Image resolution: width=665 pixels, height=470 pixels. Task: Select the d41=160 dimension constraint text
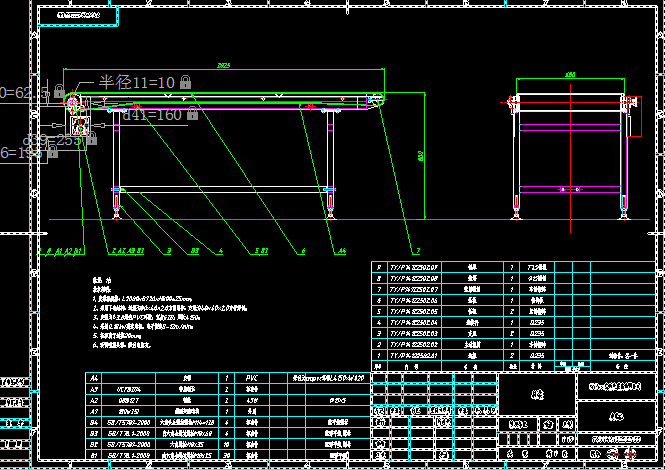tap(151, 115)
